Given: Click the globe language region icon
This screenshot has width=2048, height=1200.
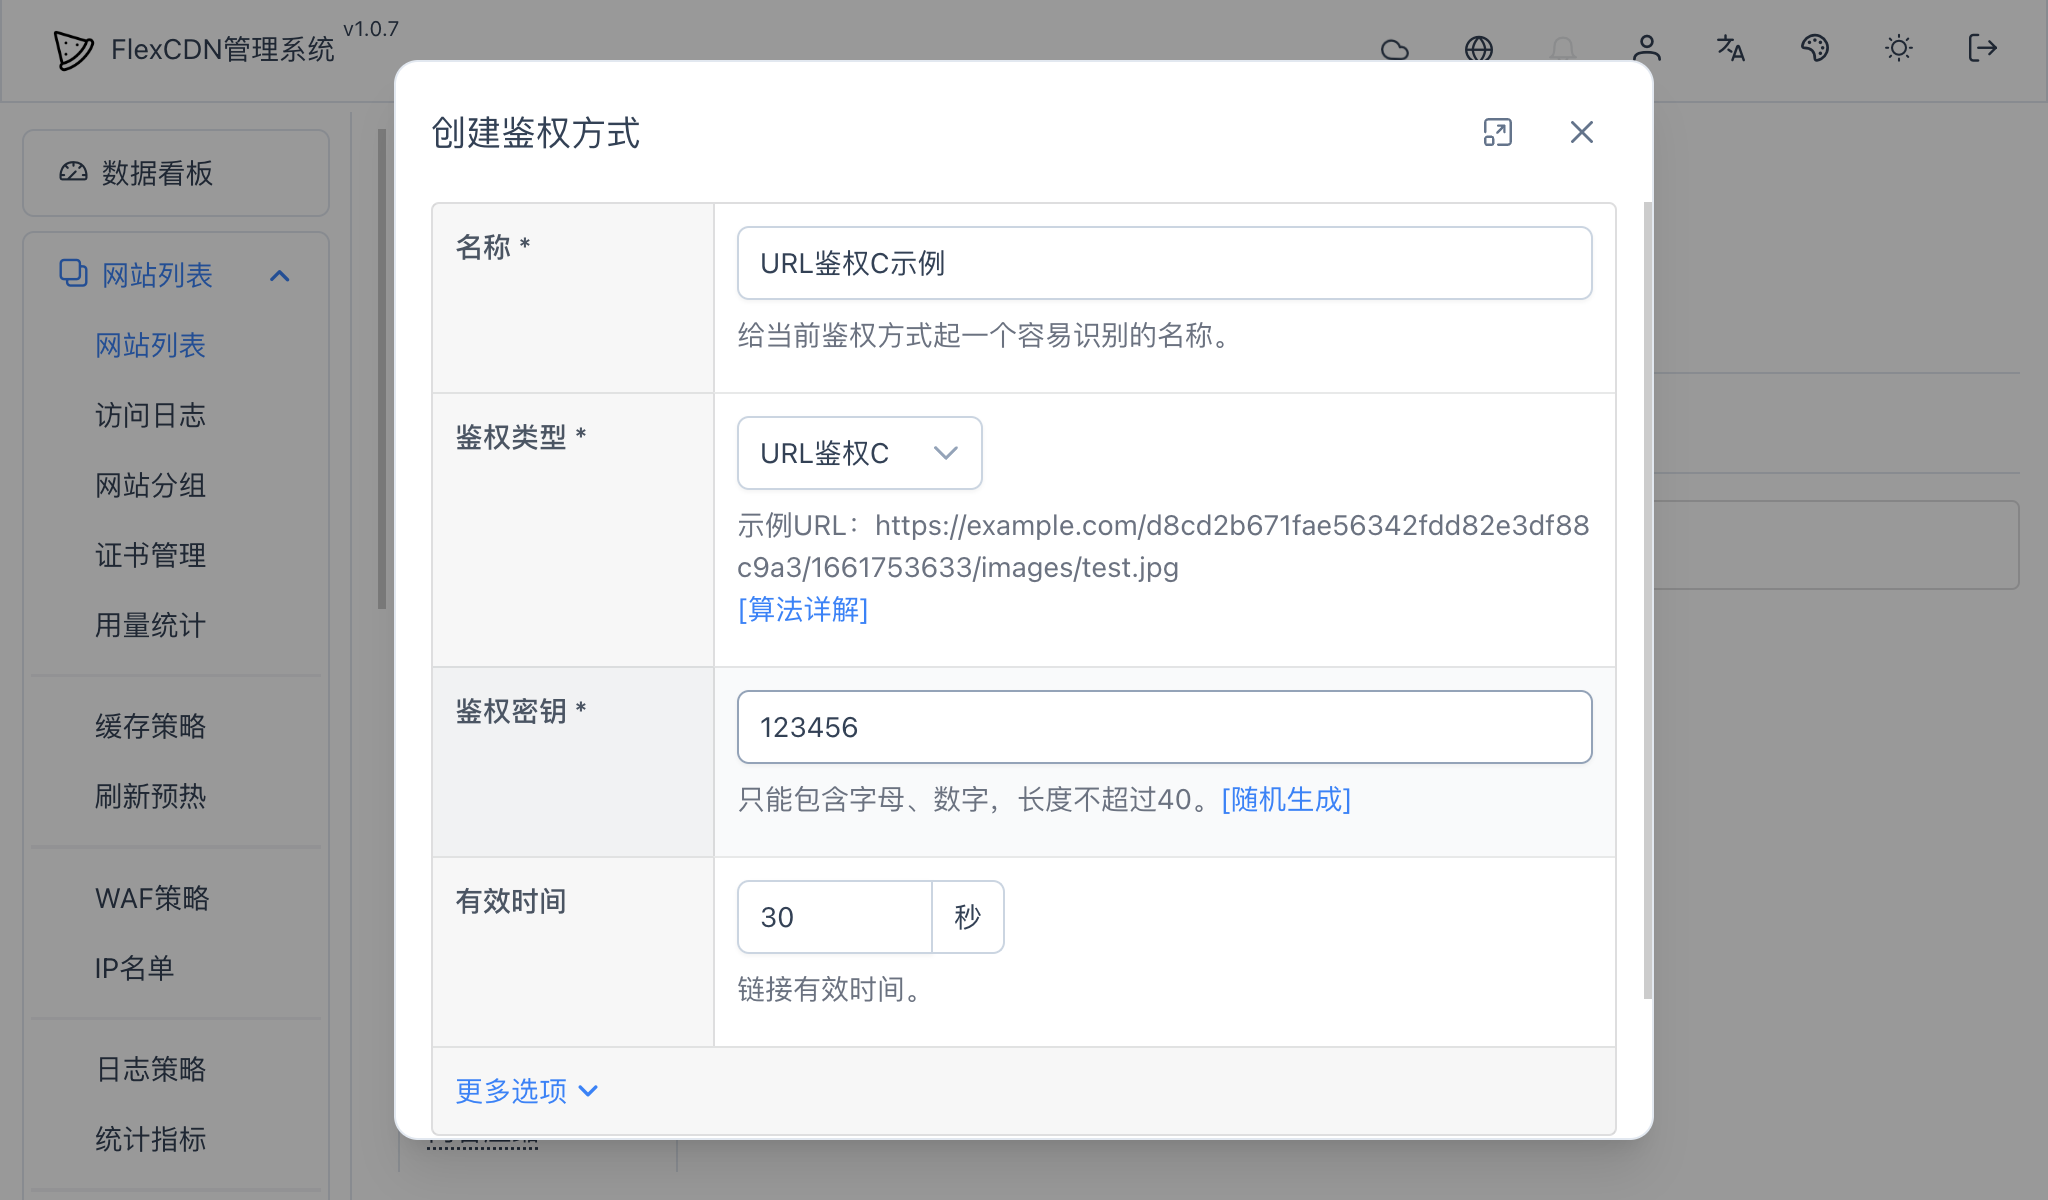Looking at the screenshot, I should pos(1480,49).
